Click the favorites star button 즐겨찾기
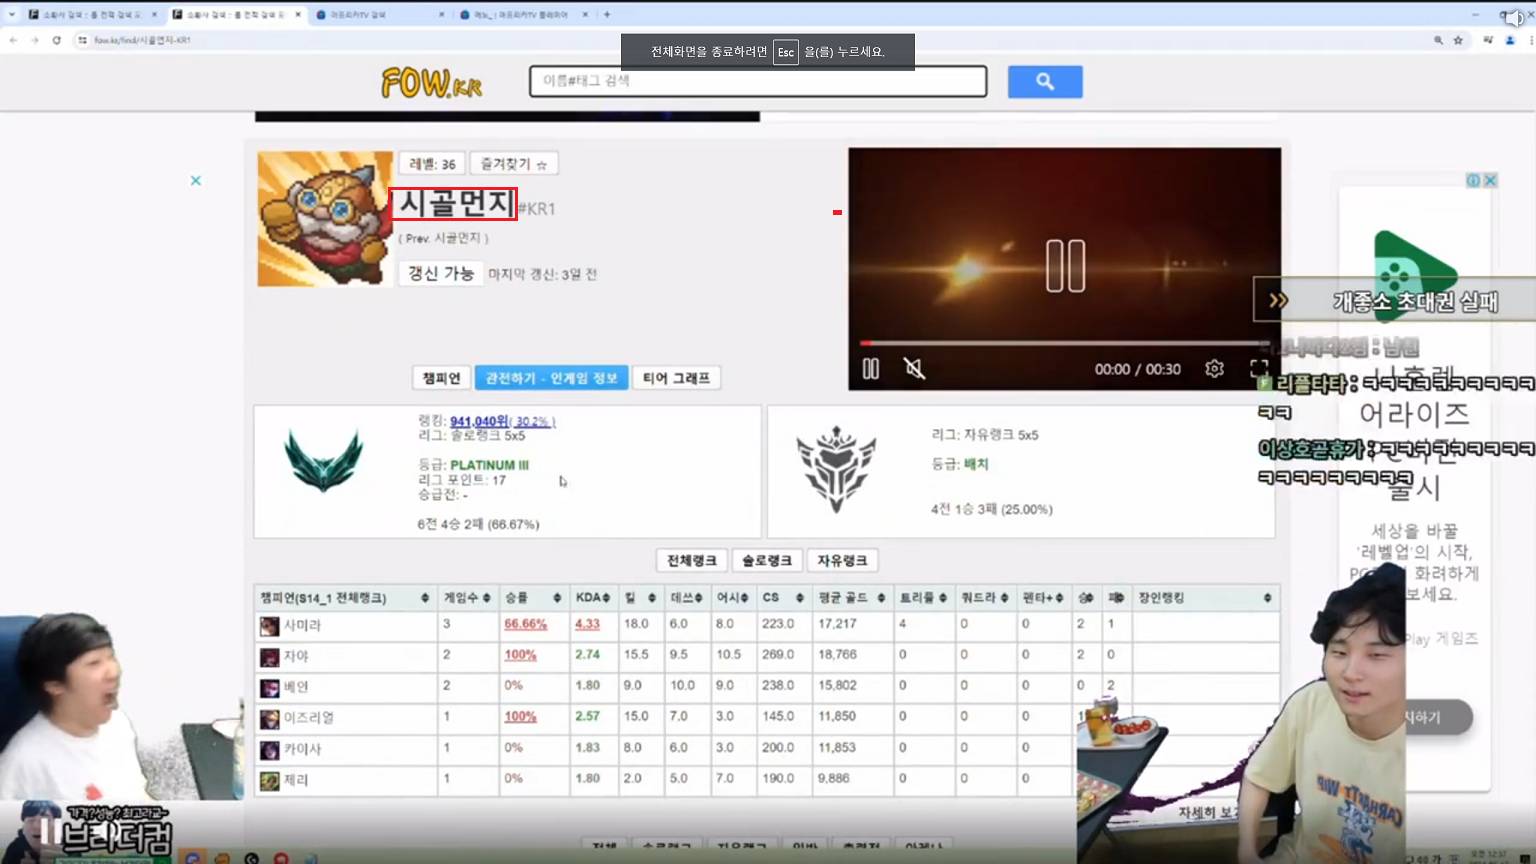Screen dimensions: 1536x864 pos(514,164)
